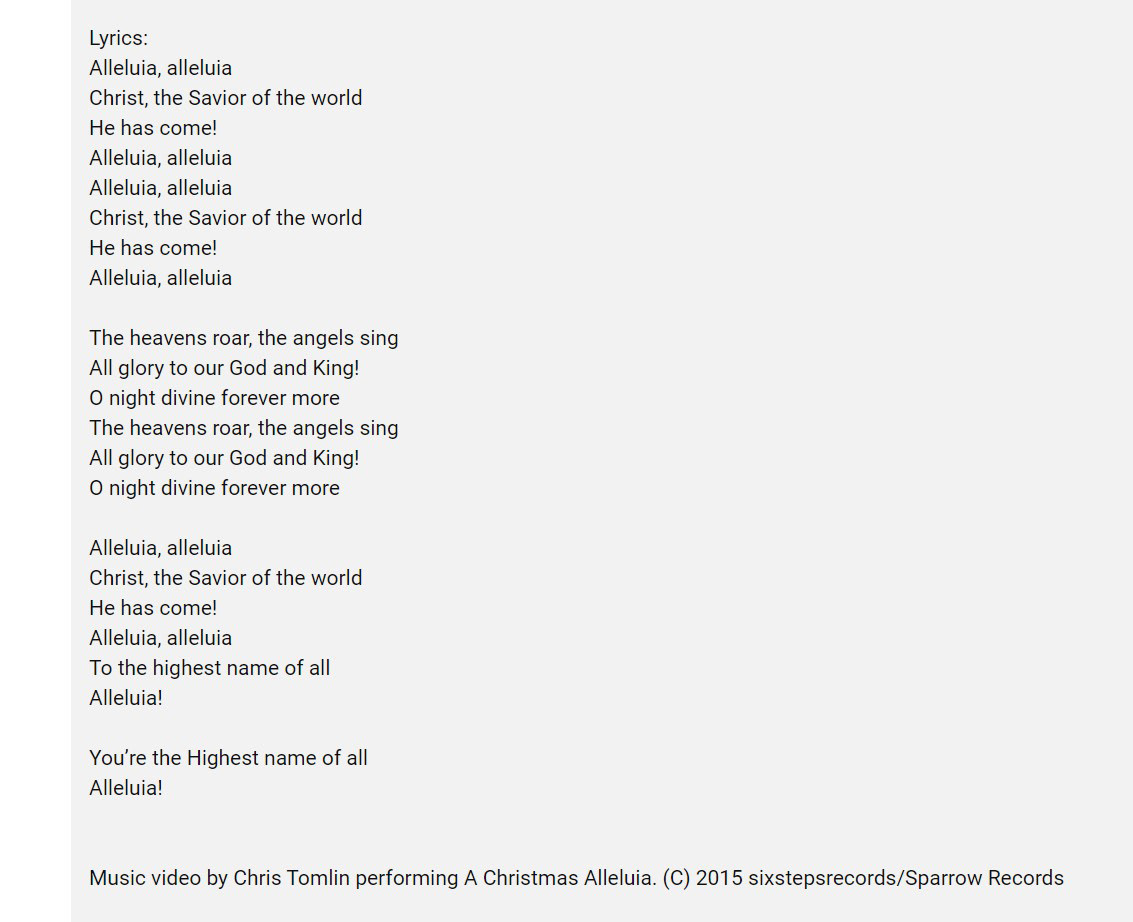Click the final "Alleluia!" line of the lyrics
This screenshot has height=922, width=1133.
point(126,788)
